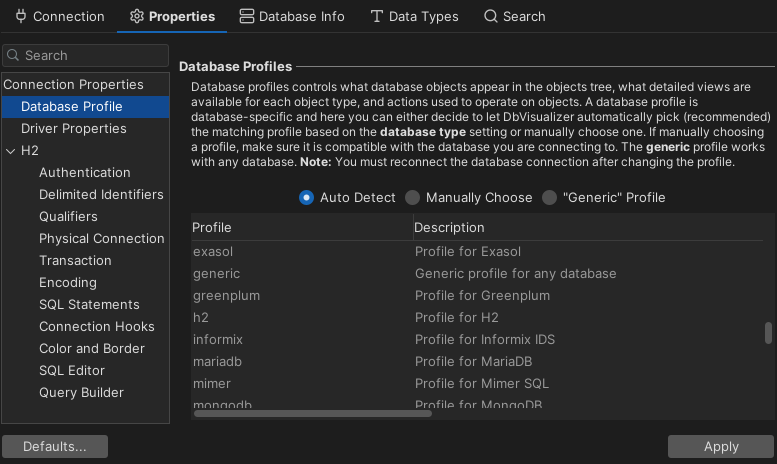Screen dimensions: 777x464
Task: Switch to the Data Types tab
Action: point(414,16)
